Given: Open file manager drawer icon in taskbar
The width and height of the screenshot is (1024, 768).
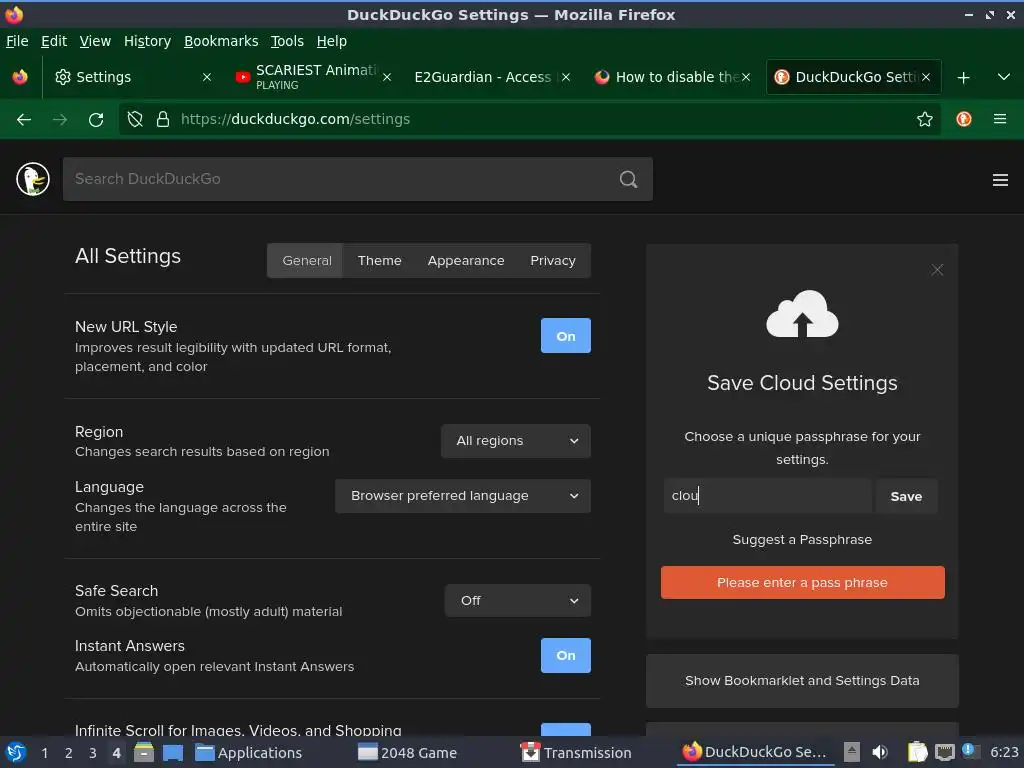Looking at the screenshot, I should point(144,752).
